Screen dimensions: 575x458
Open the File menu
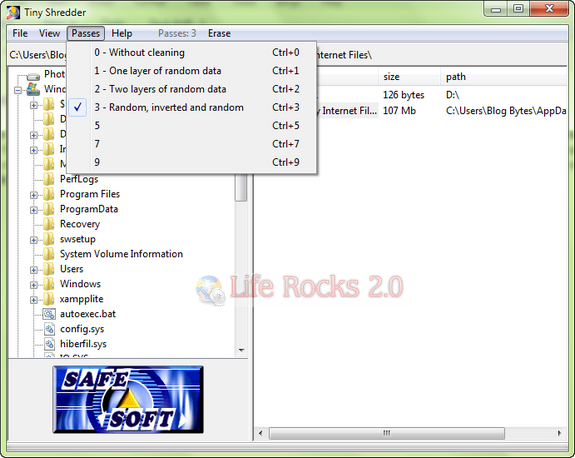coord(20,33)
